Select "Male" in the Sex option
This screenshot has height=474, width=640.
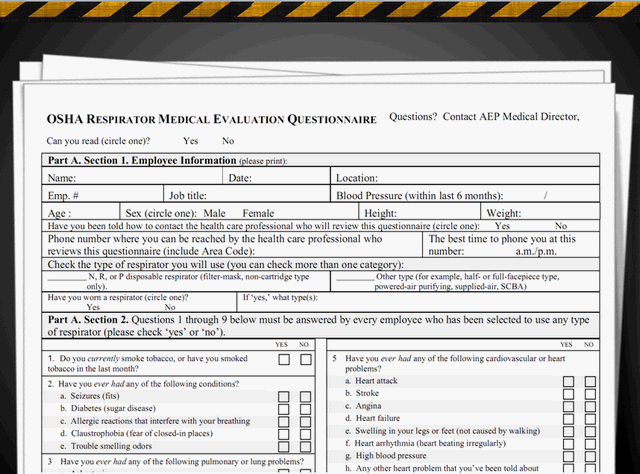click(214, 213)
